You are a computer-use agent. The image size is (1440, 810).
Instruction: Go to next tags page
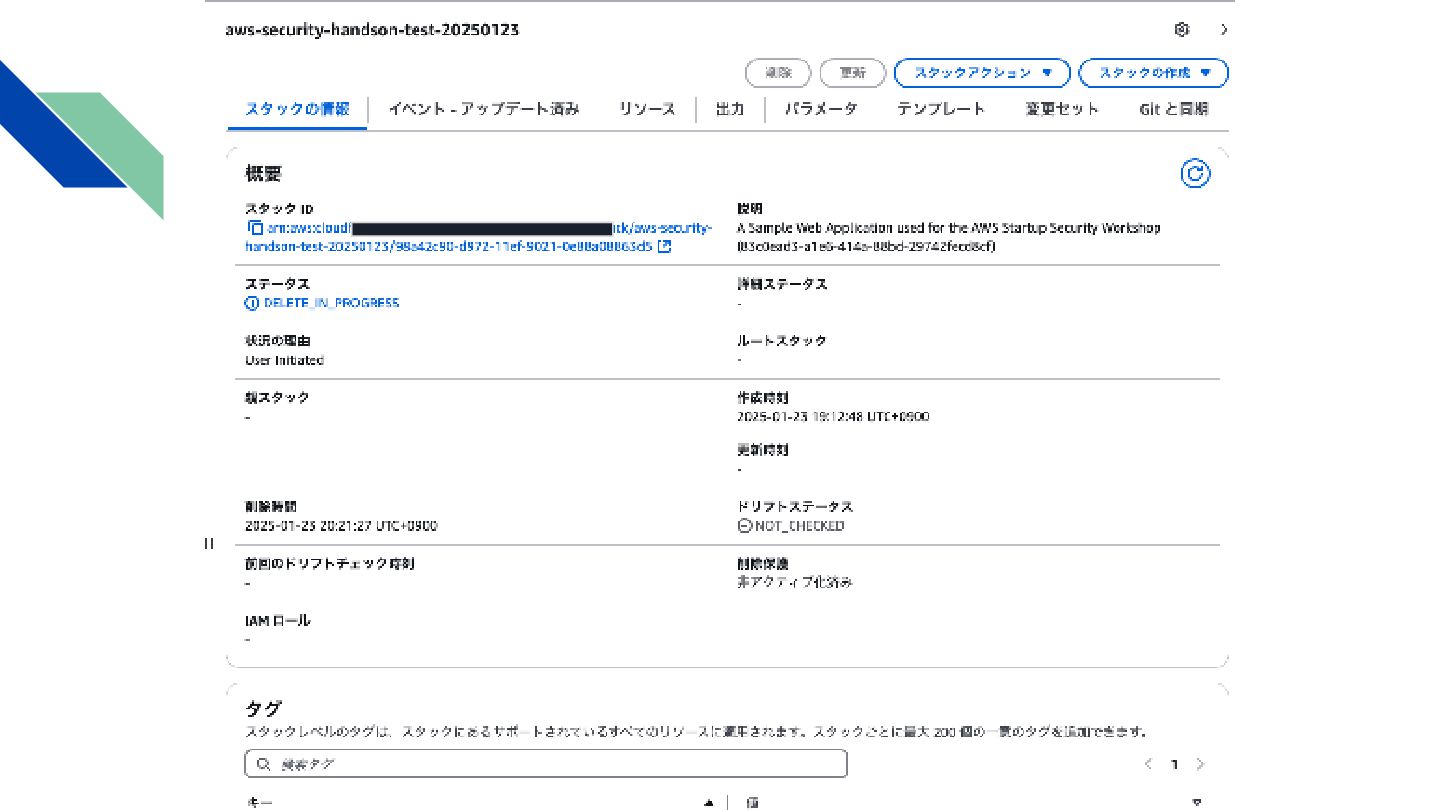(1200, 764)
